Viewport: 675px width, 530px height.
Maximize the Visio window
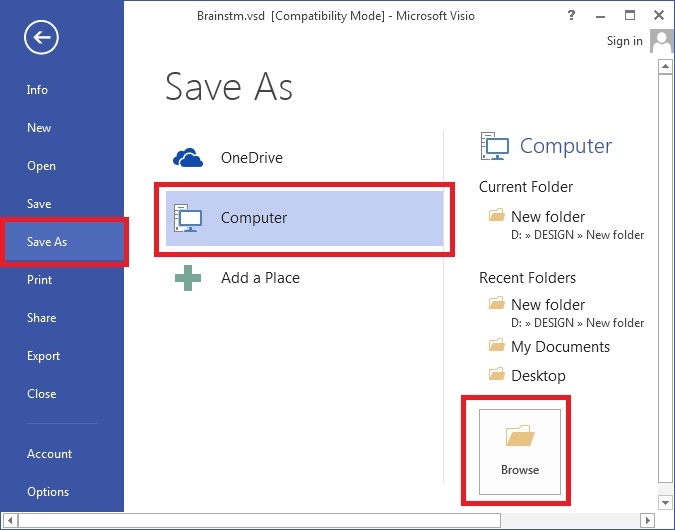tap(630, 15)
